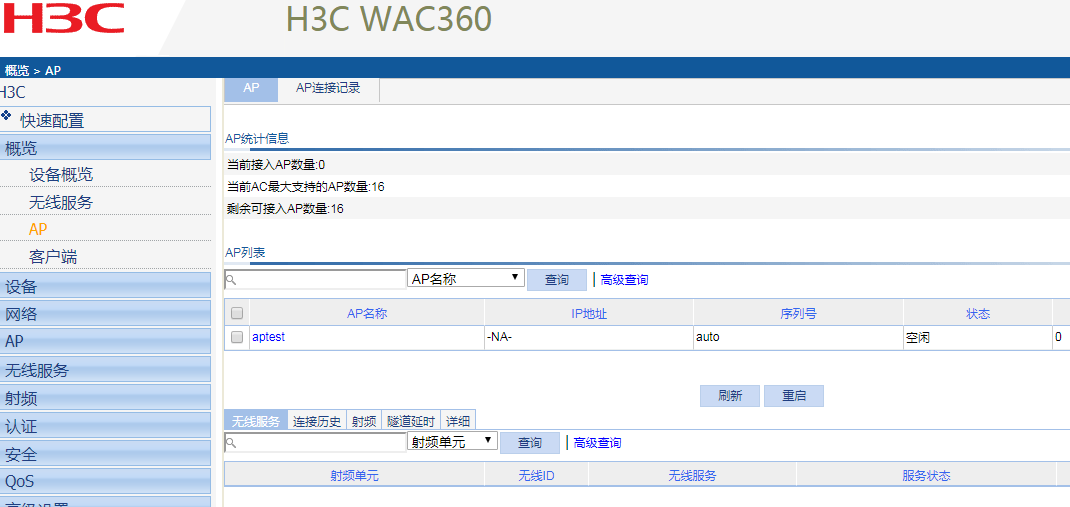Screen dimensions: 1070x507
Task: Click magnifier icon in radio unit search
Action: 231,443
